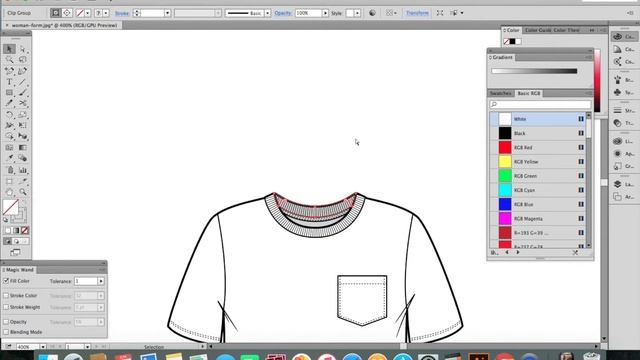Click the Gradient slider bar
Viewport: 640px width, 360px height.
tap(534, 71)
